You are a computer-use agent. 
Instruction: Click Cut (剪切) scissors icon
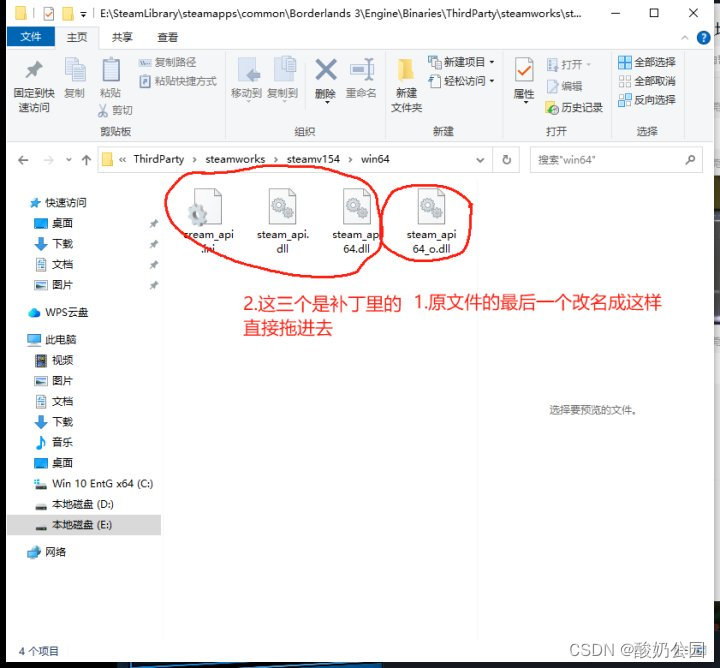pos(103,110)
